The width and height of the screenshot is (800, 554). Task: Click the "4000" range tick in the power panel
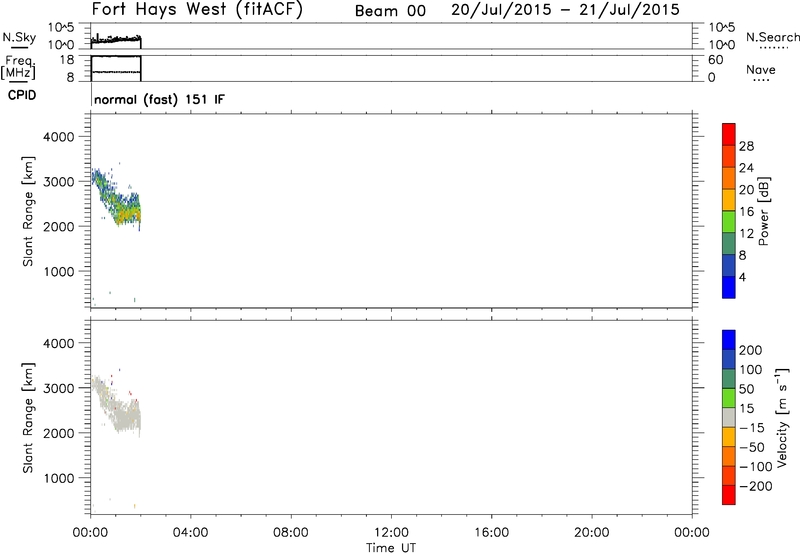tap(59, 137)
